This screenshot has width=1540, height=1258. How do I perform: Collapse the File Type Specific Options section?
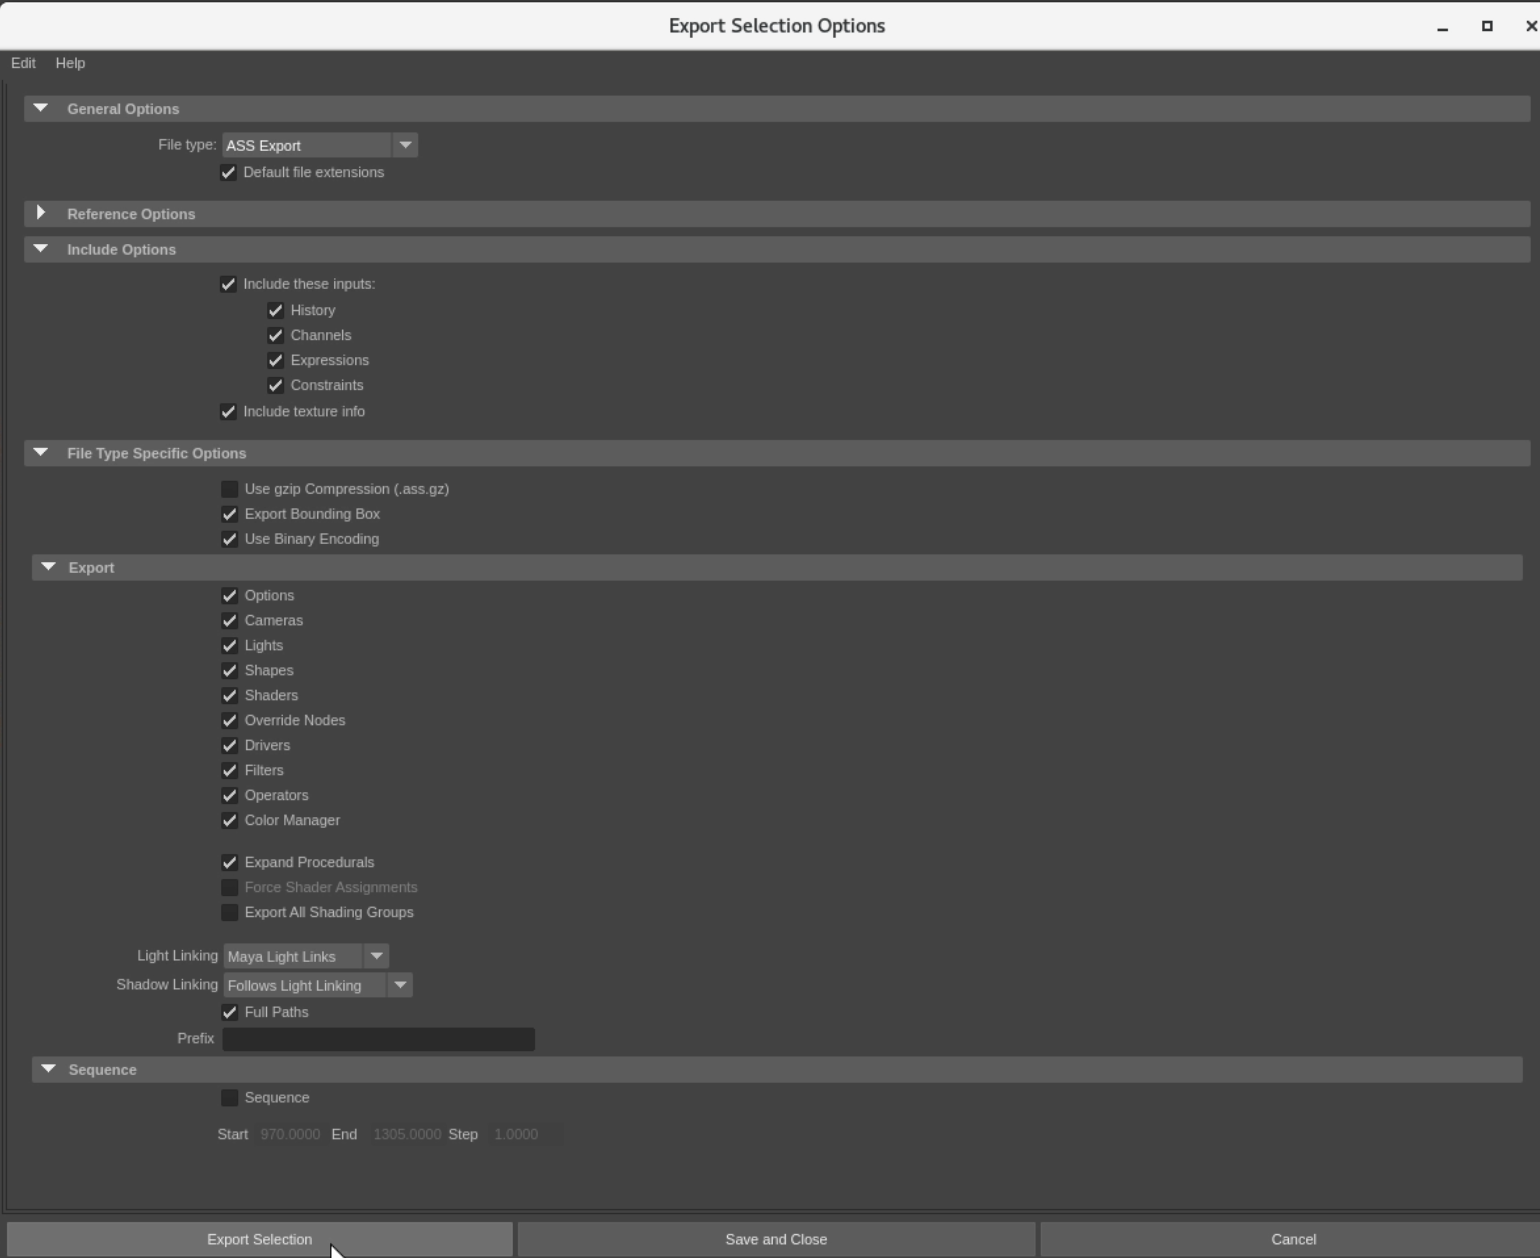[41, 453]
